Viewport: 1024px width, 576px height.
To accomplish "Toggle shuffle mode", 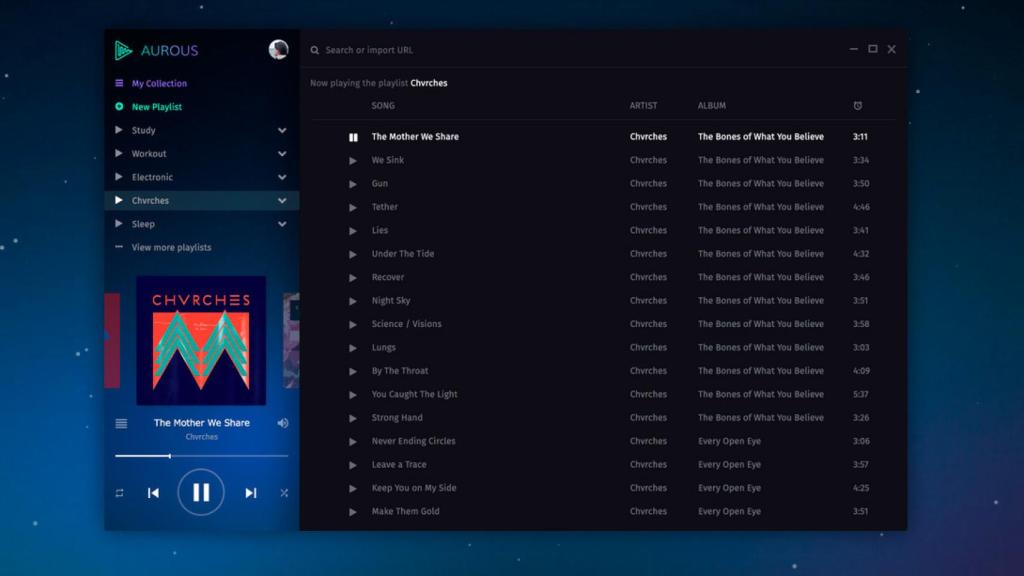I will (x=284, y=493).
